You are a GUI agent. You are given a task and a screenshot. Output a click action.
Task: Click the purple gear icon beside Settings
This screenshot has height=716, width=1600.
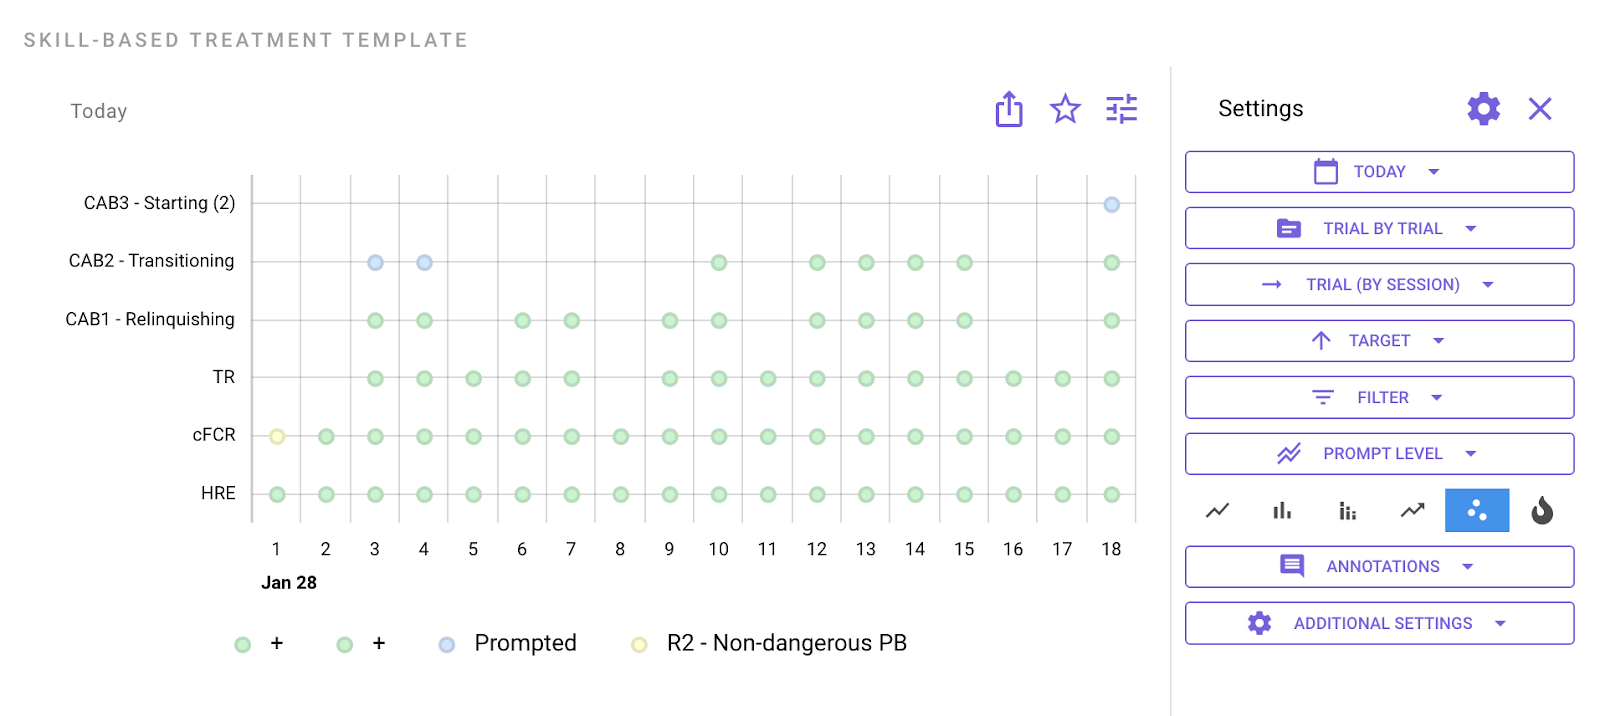pos(1483,109)
